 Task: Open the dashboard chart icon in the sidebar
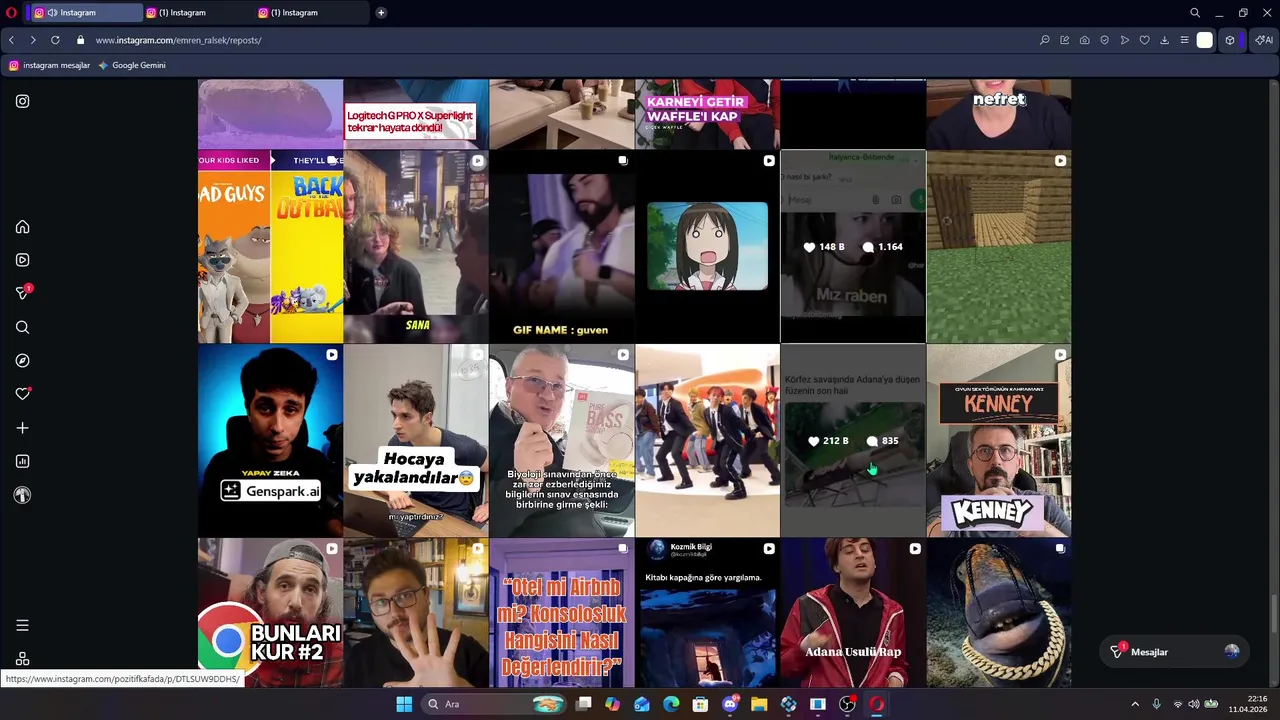click(22, 461)
